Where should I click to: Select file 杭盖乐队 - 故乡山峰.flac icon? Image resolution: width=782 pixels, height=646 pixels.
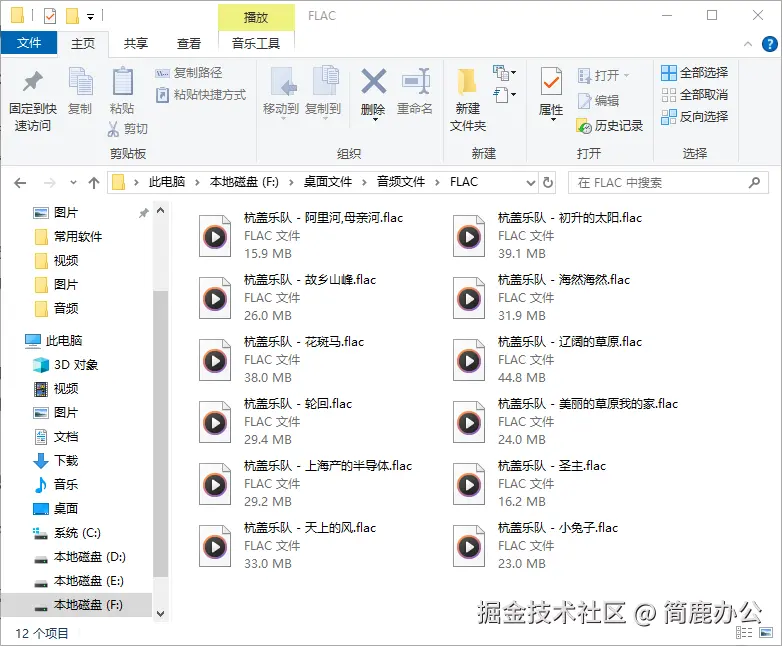click(x=215, y=298)
